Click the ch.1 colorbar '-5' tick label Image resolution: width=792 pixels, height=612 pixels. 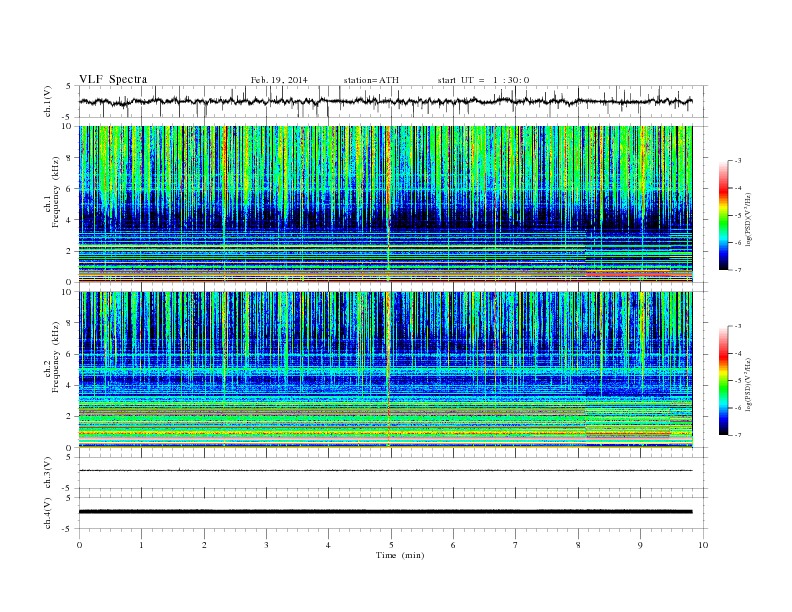tap(738, 216)
